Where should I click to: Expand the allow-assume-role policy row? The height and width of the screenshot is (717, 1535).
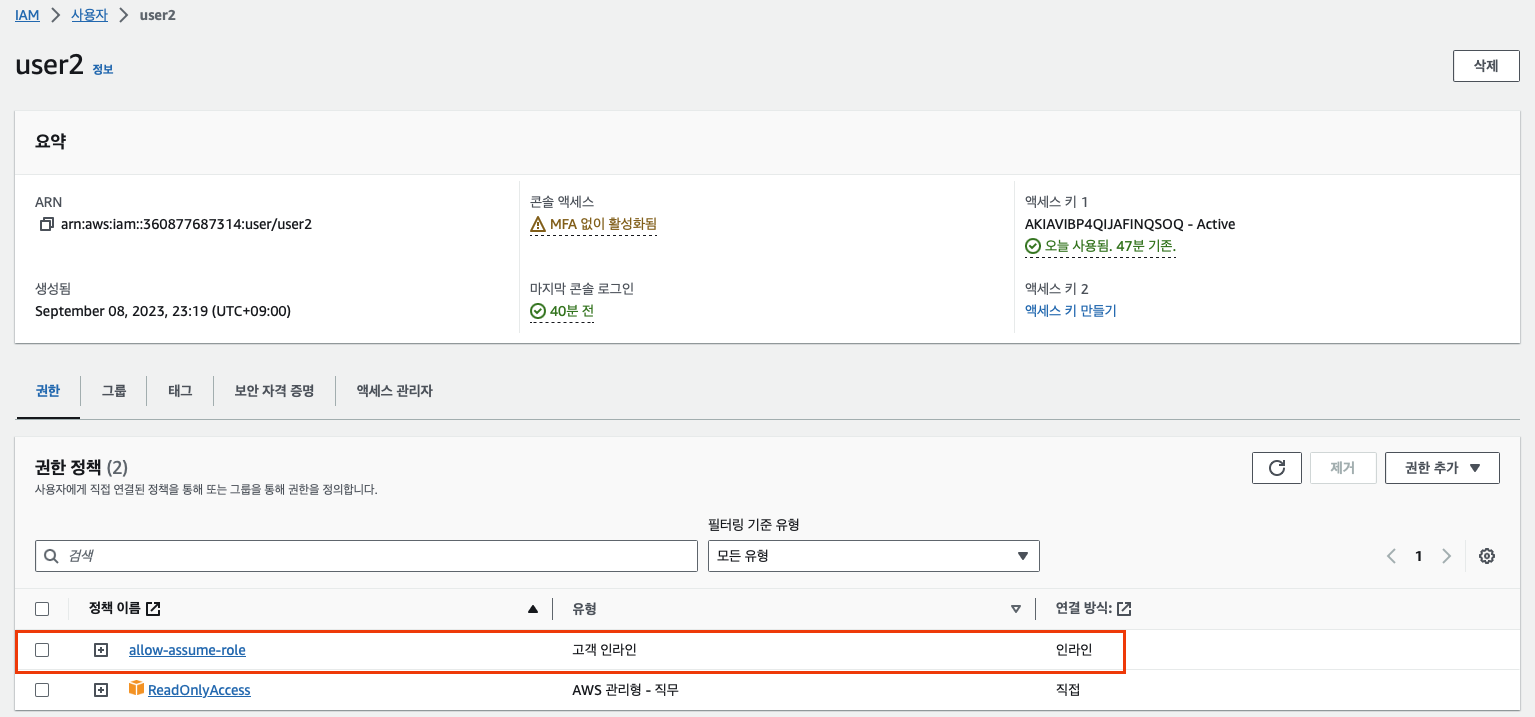tap(100, 650)
